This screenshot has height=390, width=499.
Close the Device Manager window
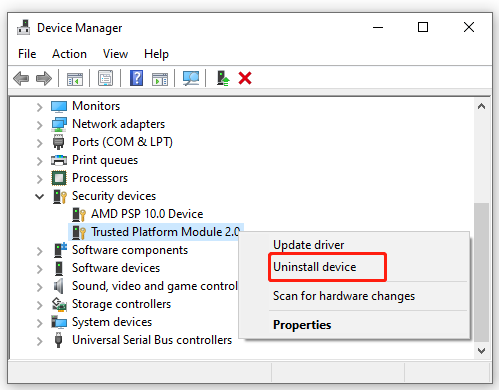(x=469, y=27)
